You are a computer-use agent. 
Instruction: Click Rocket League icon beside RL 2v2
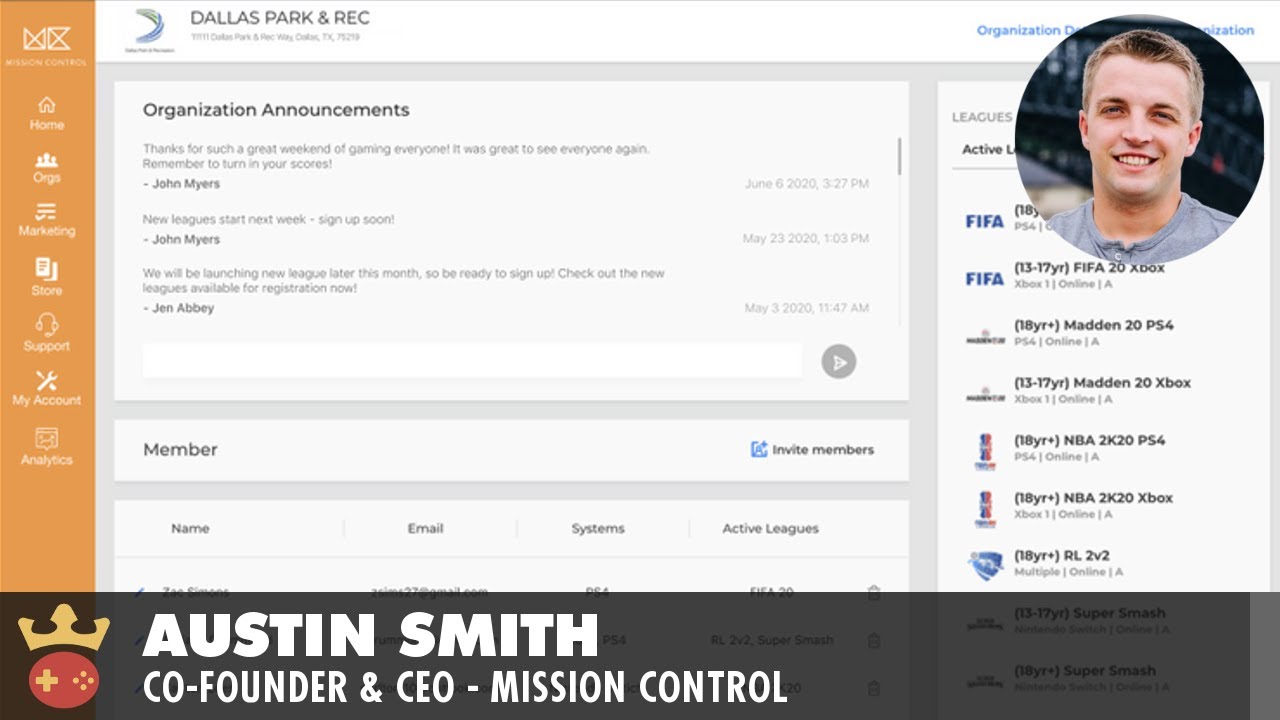click(985, 566)
